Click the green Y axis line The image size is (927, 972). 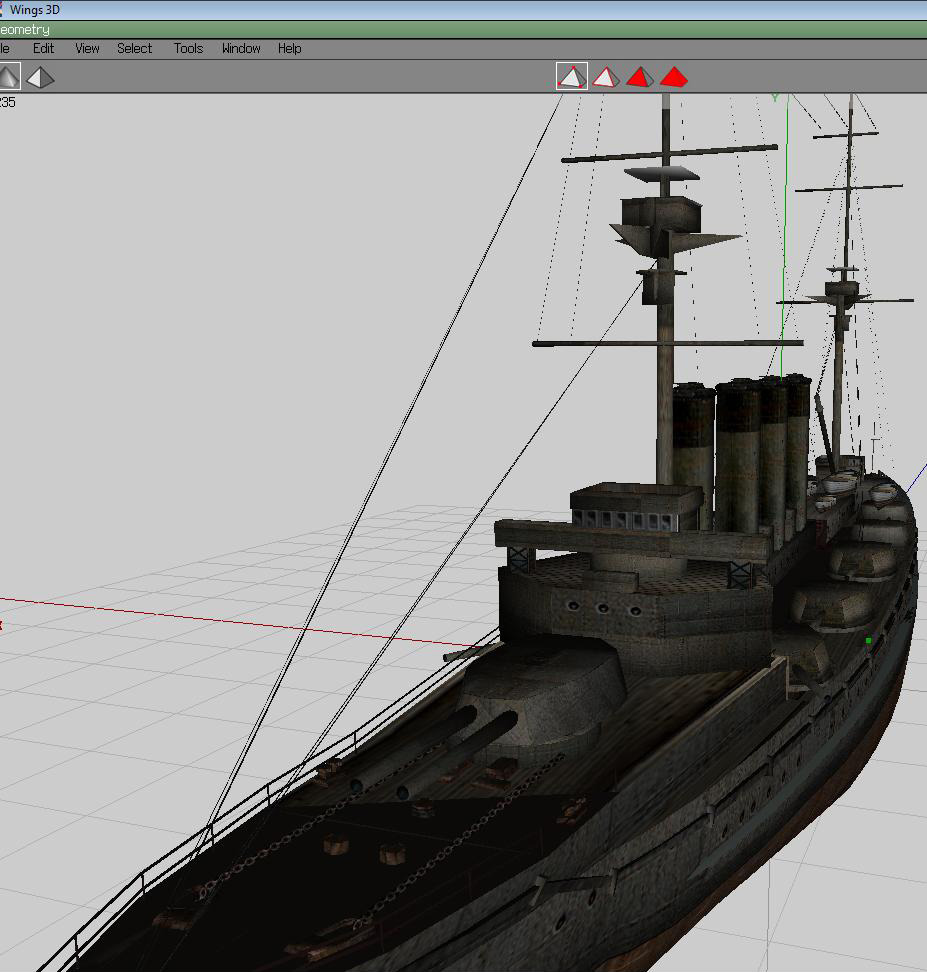coord(784,236)
